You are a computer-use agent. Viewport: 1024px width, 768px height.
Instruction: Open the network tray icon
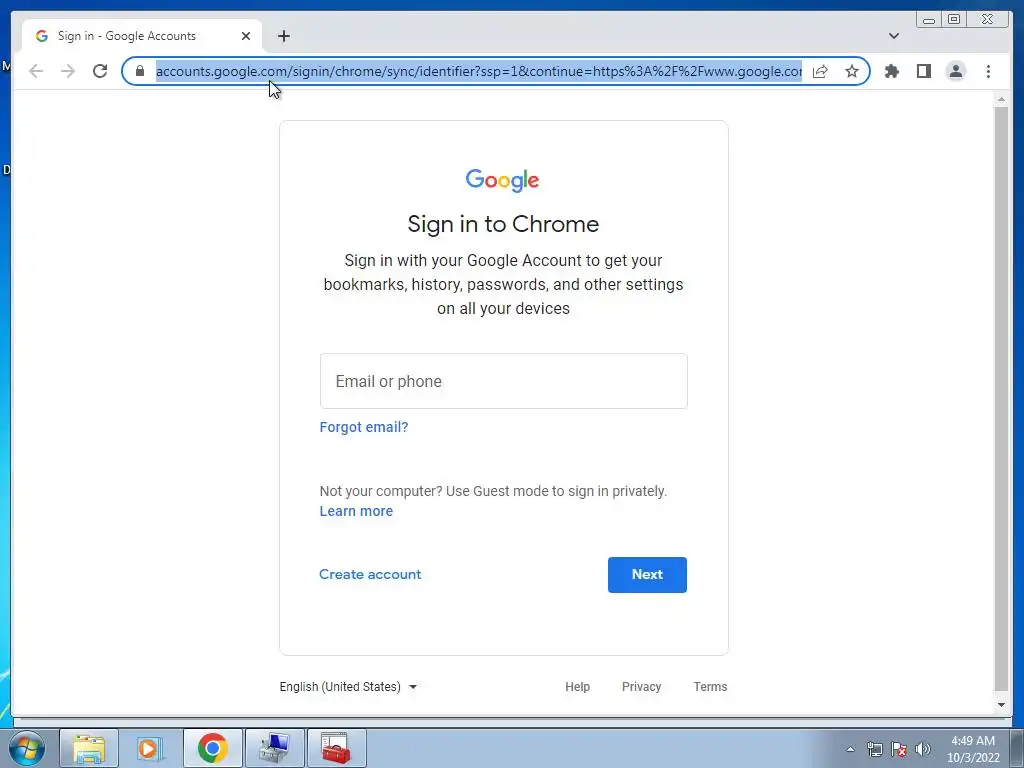click(x=874, y=749)
